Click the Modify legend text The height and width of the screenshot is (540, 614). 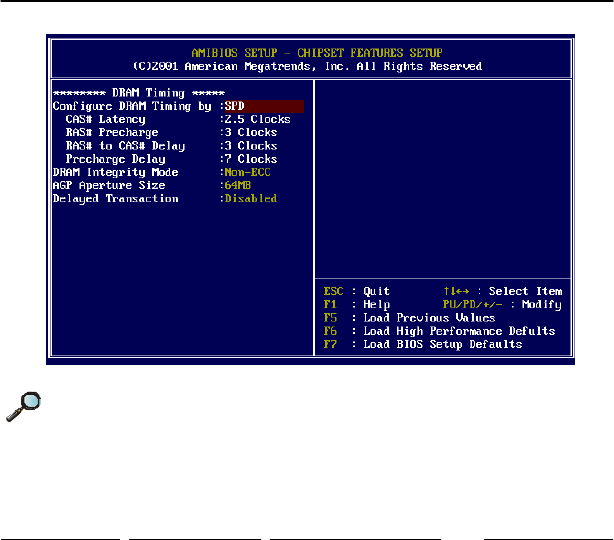[542, 305]
